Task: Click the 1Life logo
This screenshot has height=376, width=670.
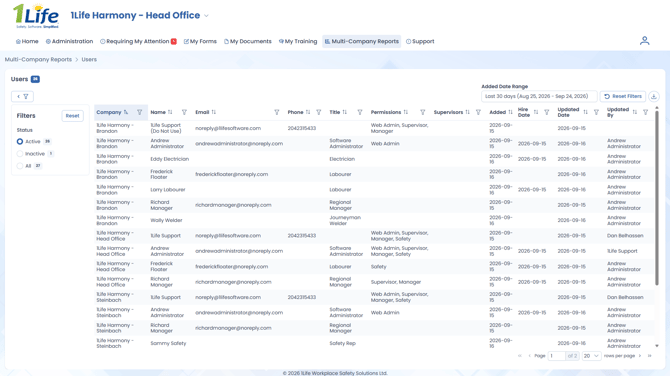Action: pos(36,16)
